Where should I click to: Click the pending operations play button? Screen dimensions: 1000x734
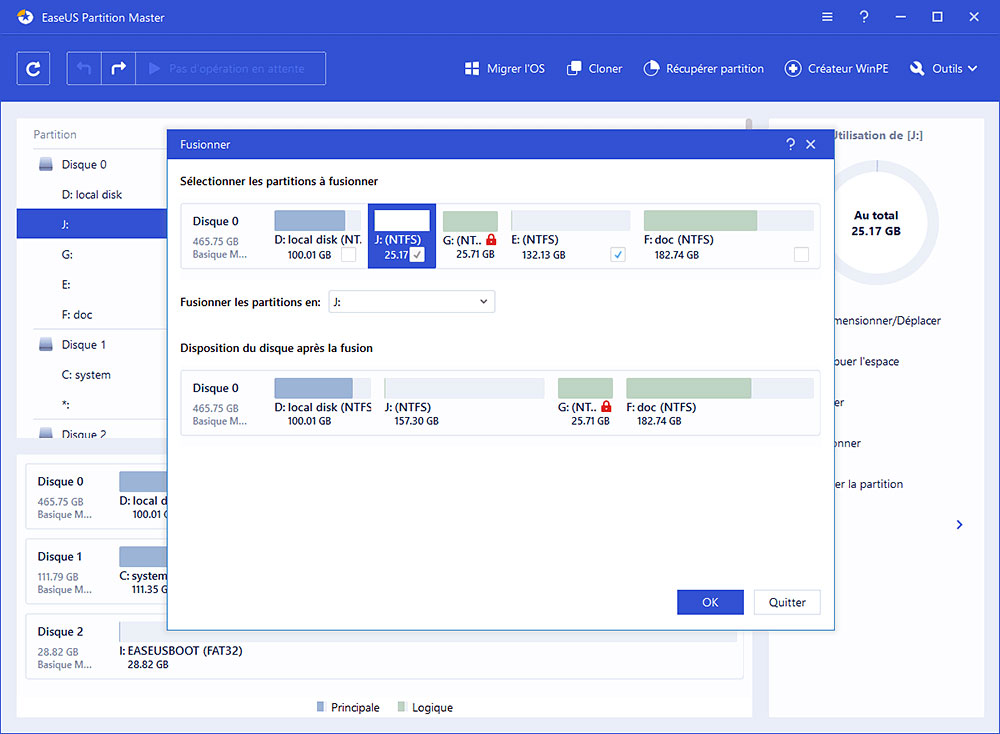coord(231,68)
